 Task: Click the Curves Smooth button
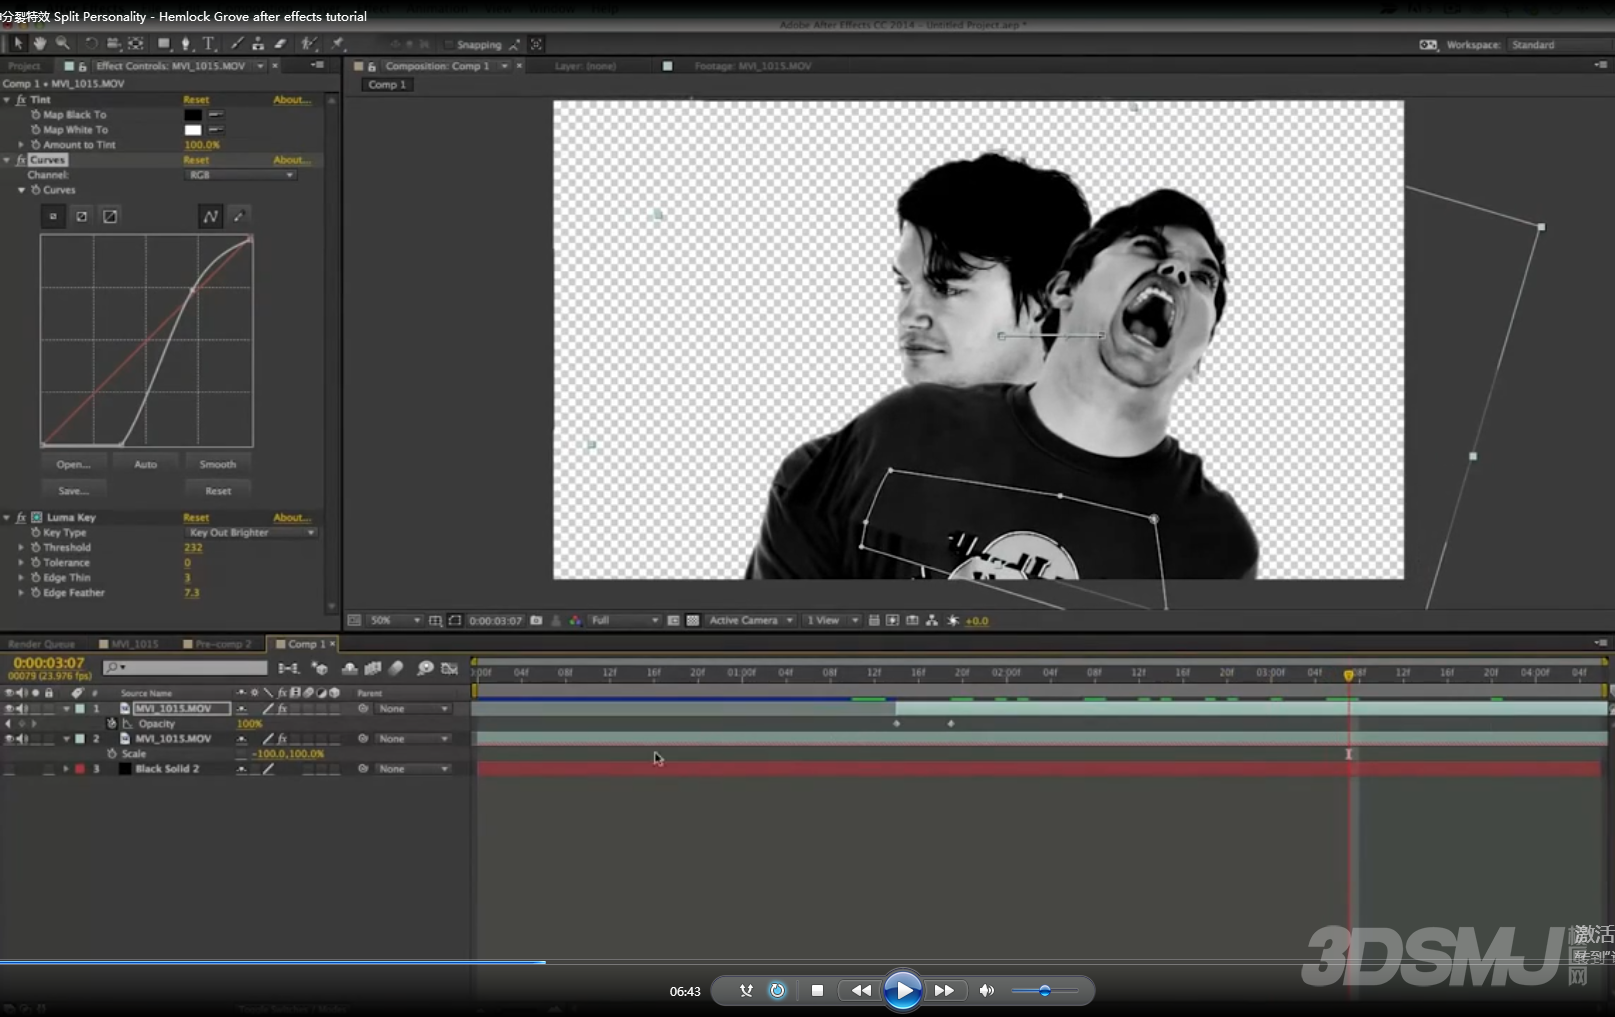click(x=217, y=464)
